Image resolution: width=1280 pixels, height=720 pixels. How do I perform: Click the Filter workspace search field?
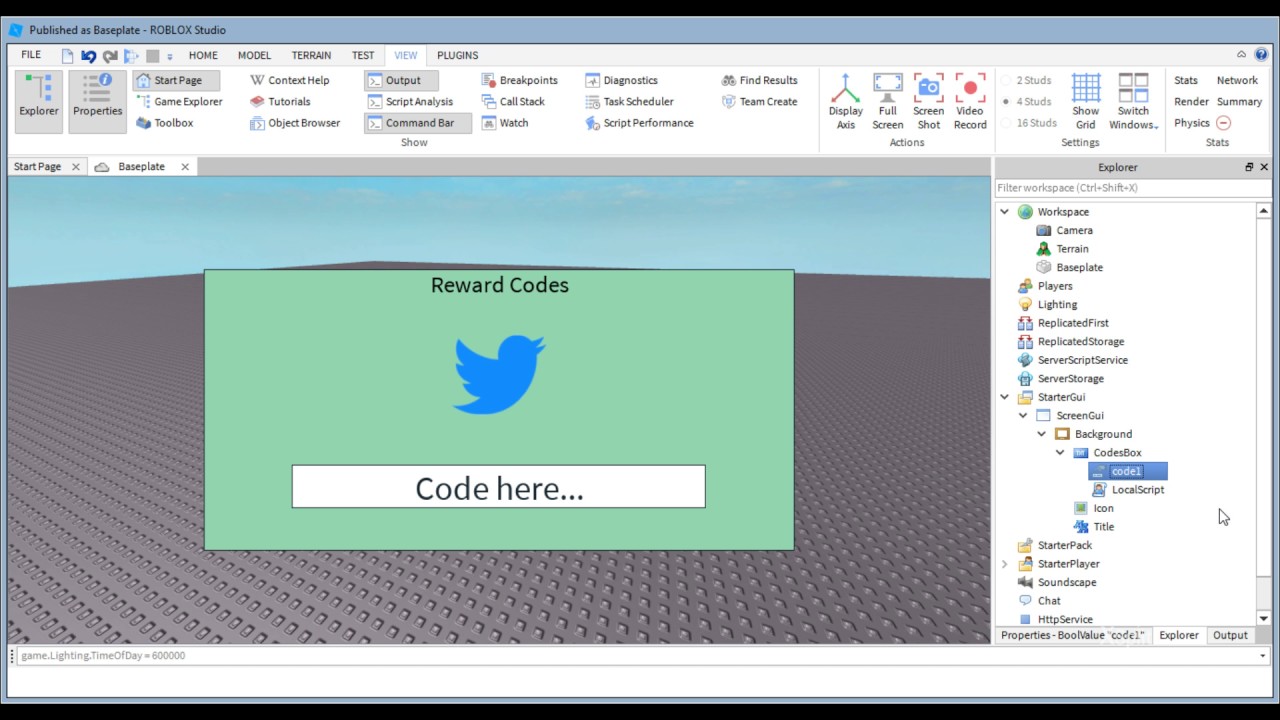point(1131,188)
